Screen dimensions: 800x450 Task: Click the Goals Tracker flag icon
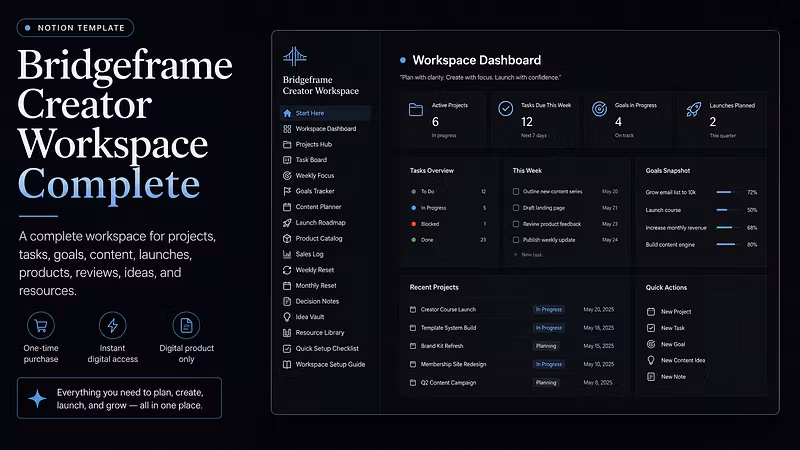pyautogui.click(x=287, y=191)
